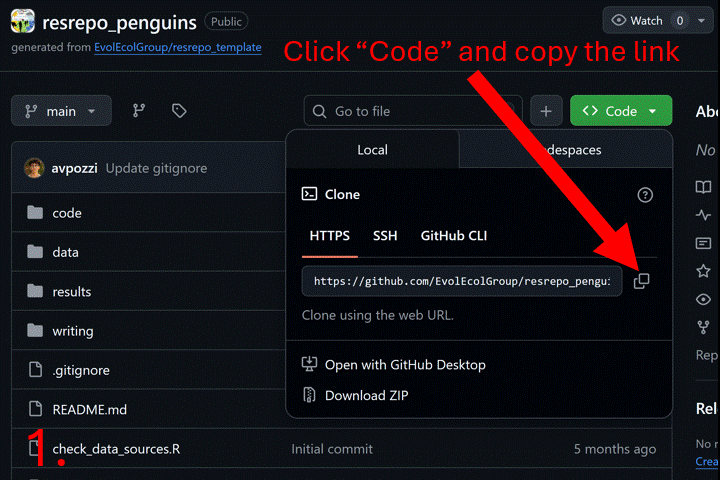Click the clone URL text field

tap(462, 281)
